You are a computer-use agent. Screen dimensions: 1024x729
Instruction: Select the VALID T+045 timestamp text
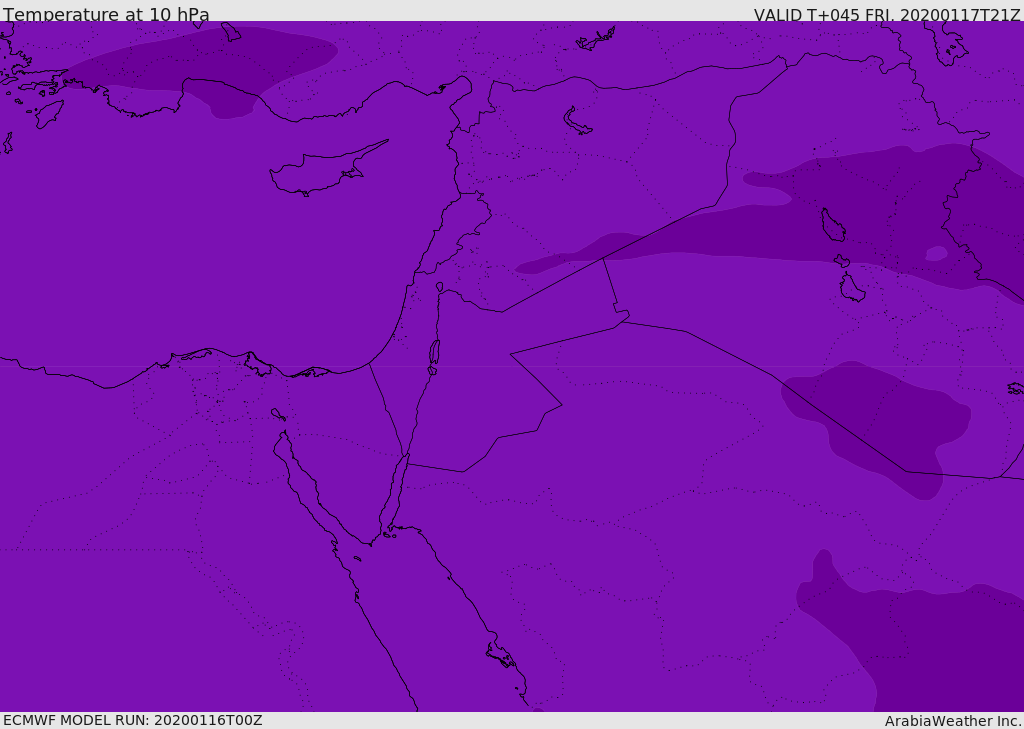(x=886, y=15)
